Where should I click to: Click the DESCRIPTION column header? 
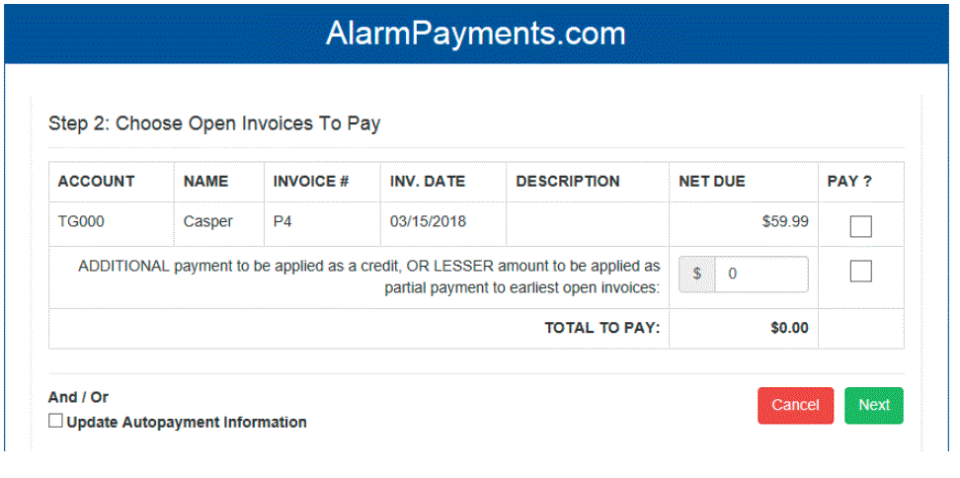[567, 182]
